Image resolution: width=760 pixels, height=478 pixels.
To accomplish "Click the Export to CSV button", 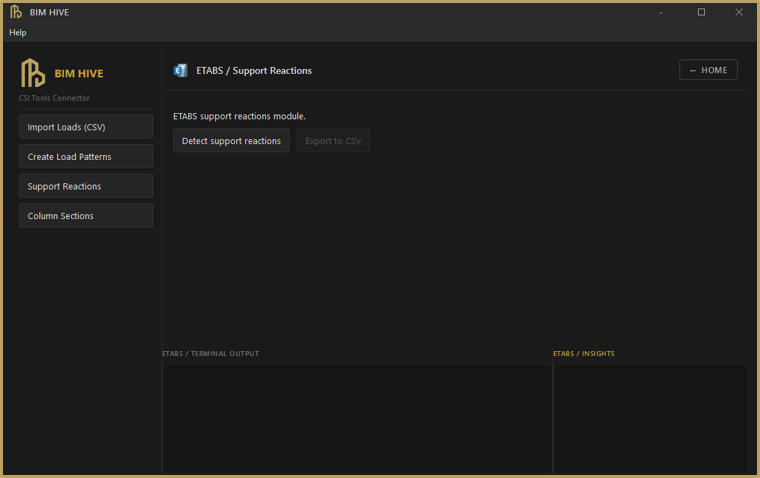I will [333, 141].
